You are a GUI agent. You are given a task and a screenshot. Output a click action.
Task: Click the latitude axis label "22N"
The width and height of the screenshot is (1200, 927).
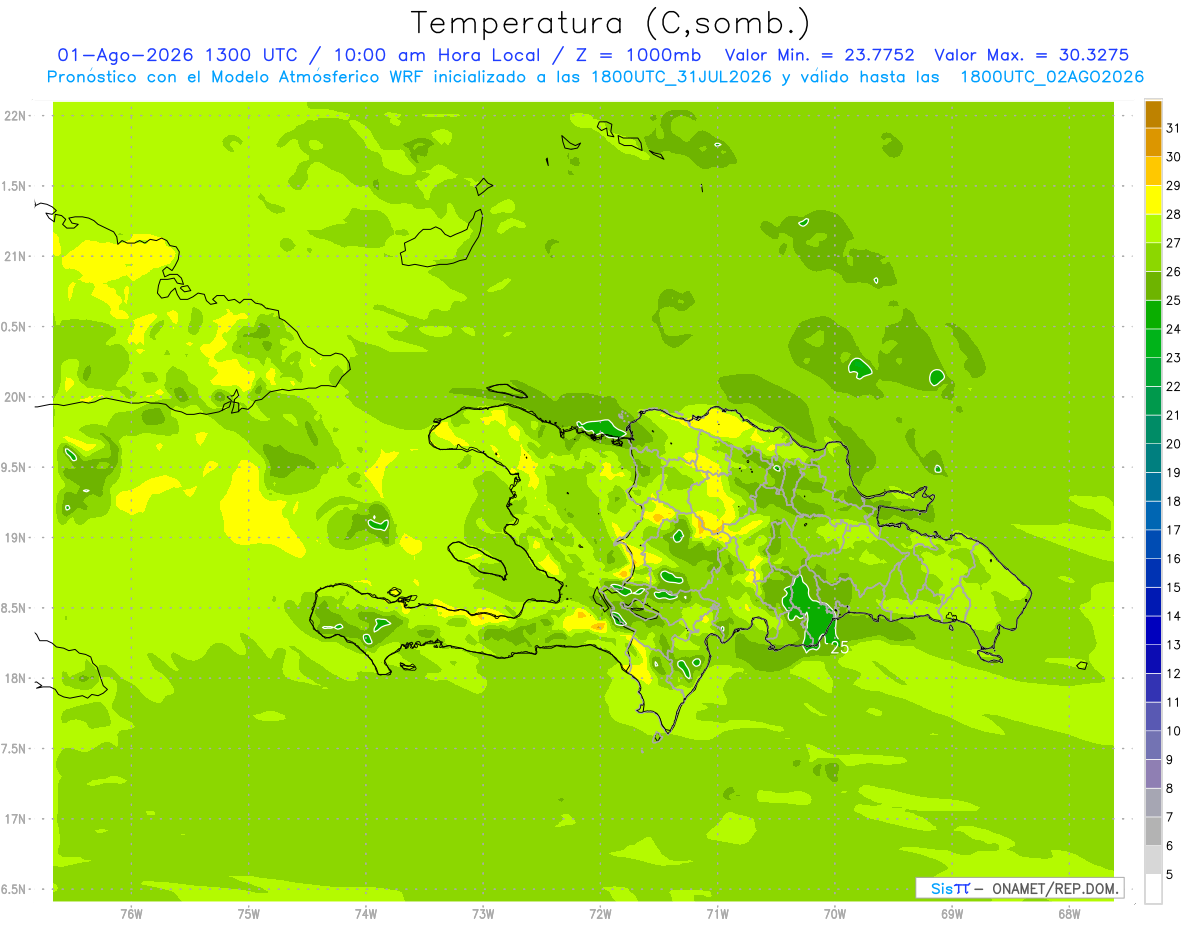17,116
